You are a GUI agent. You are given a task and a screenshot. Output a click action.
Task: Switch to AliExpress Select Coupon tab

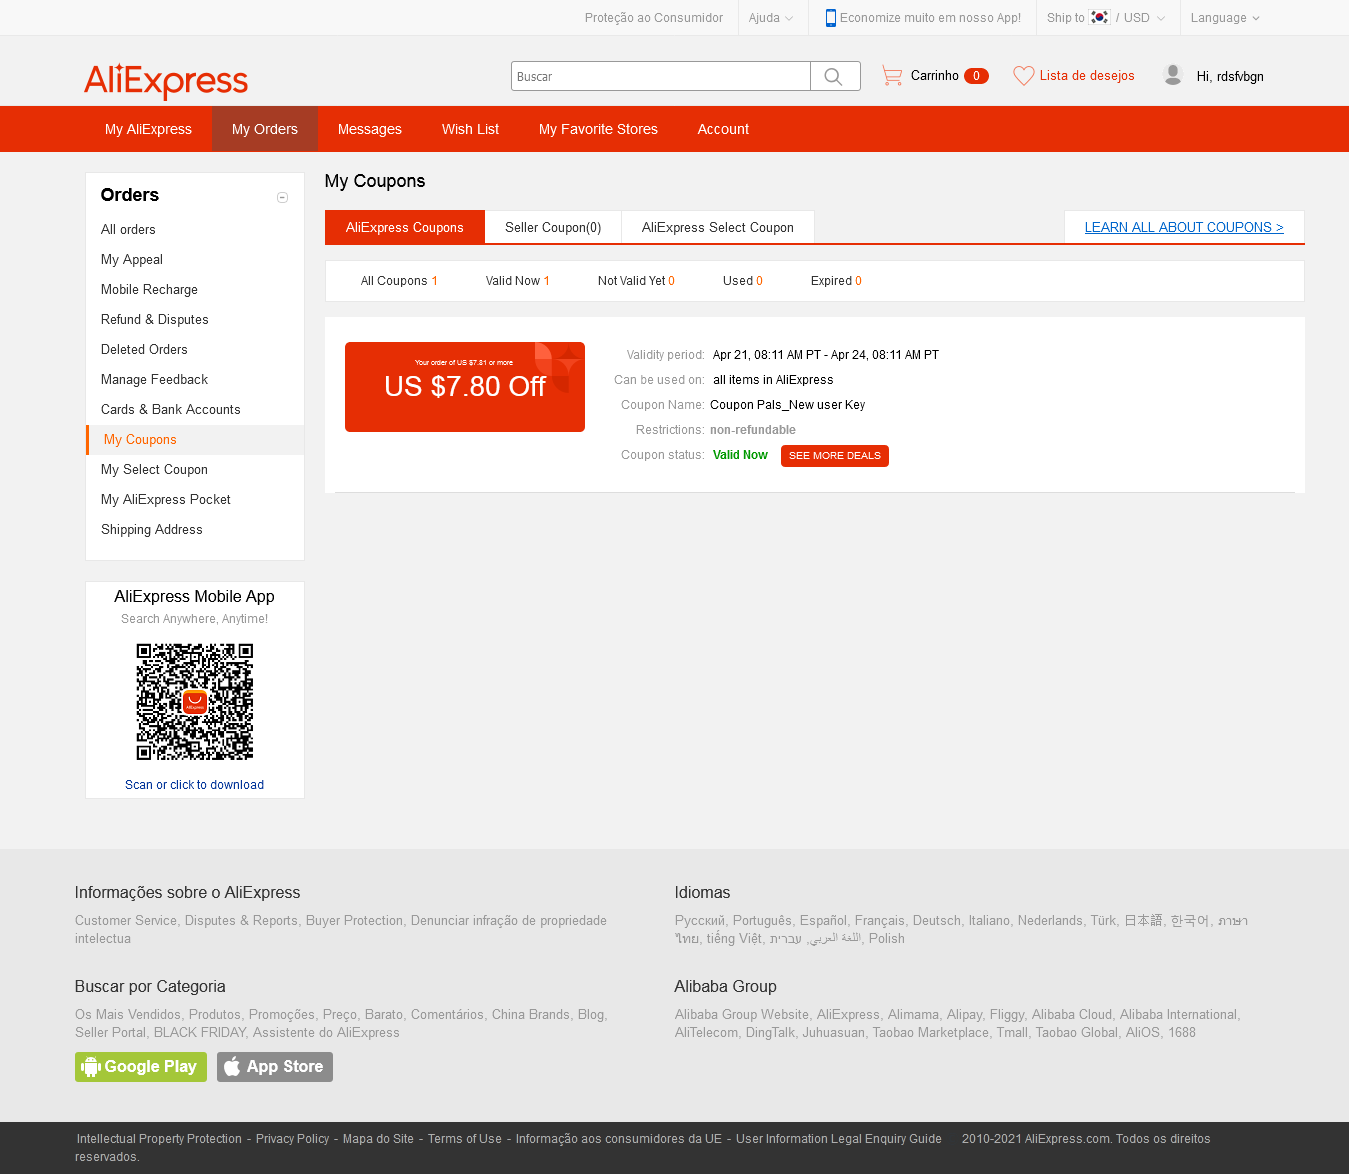(x=718, y=227)
